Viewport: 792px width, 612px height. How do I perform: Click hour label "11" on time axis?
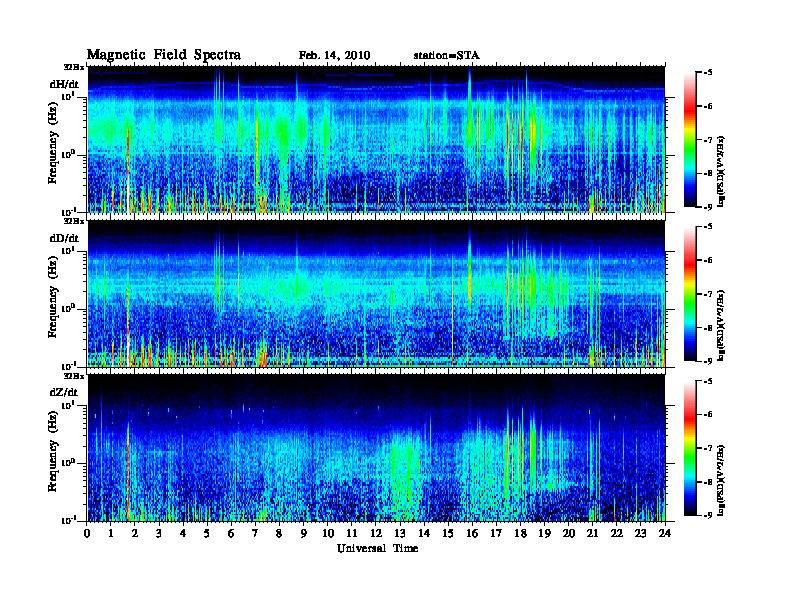click(x=352, y=533)
